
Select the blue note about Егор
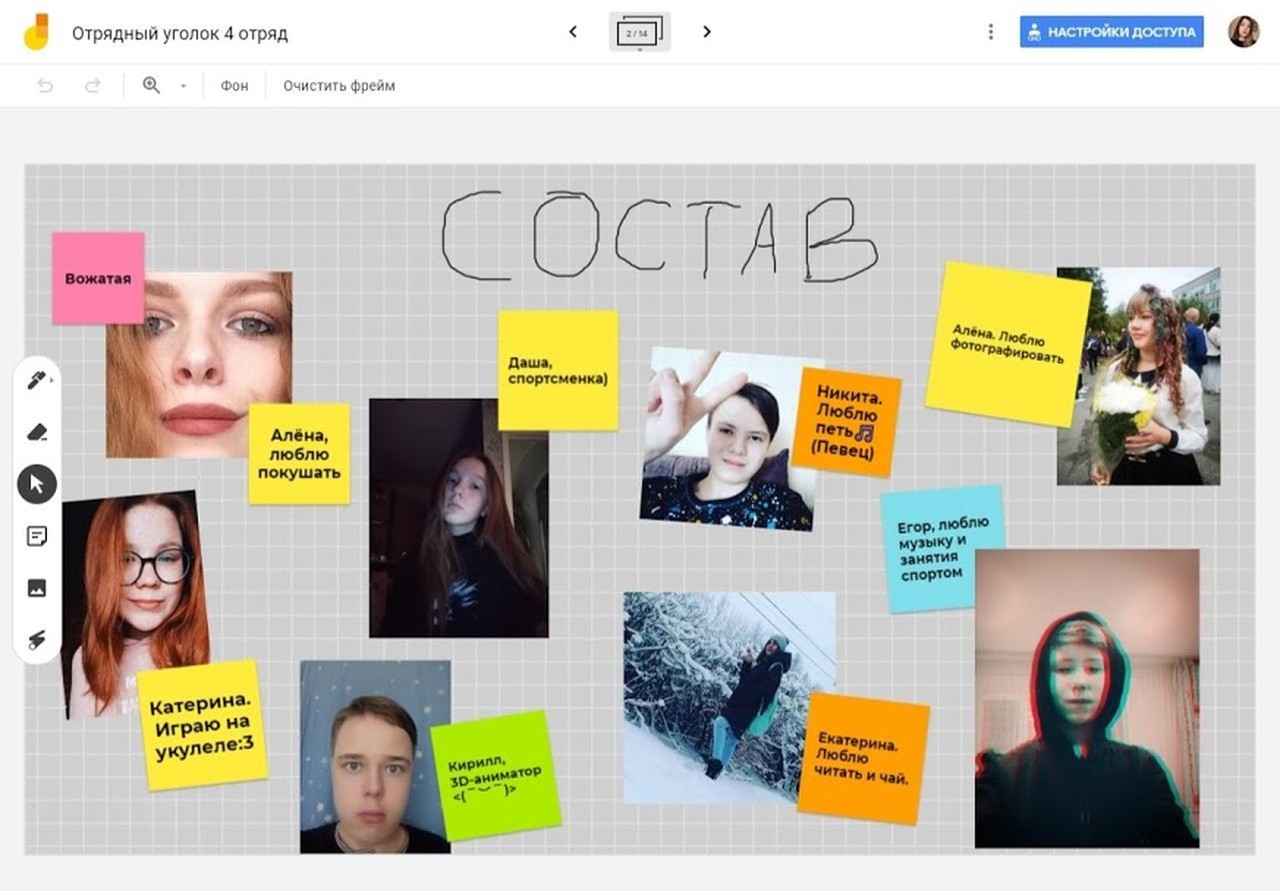pyautogui.click(x=943, y=549)
